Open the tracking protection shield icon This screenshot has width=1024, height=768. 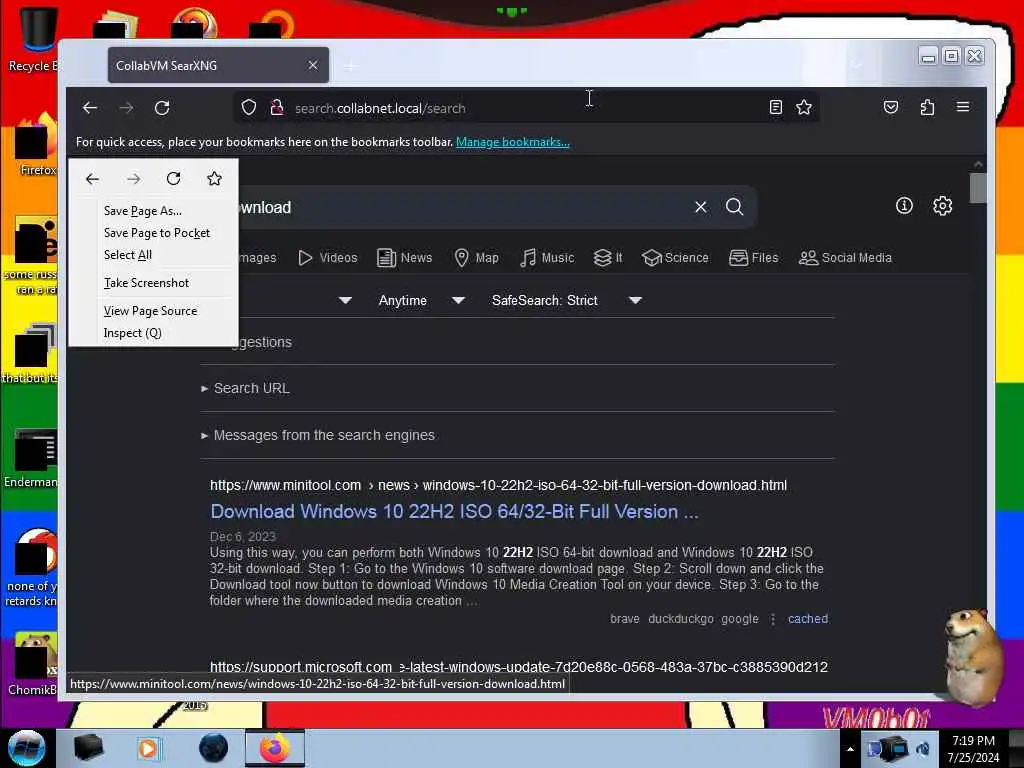[249, 108]
